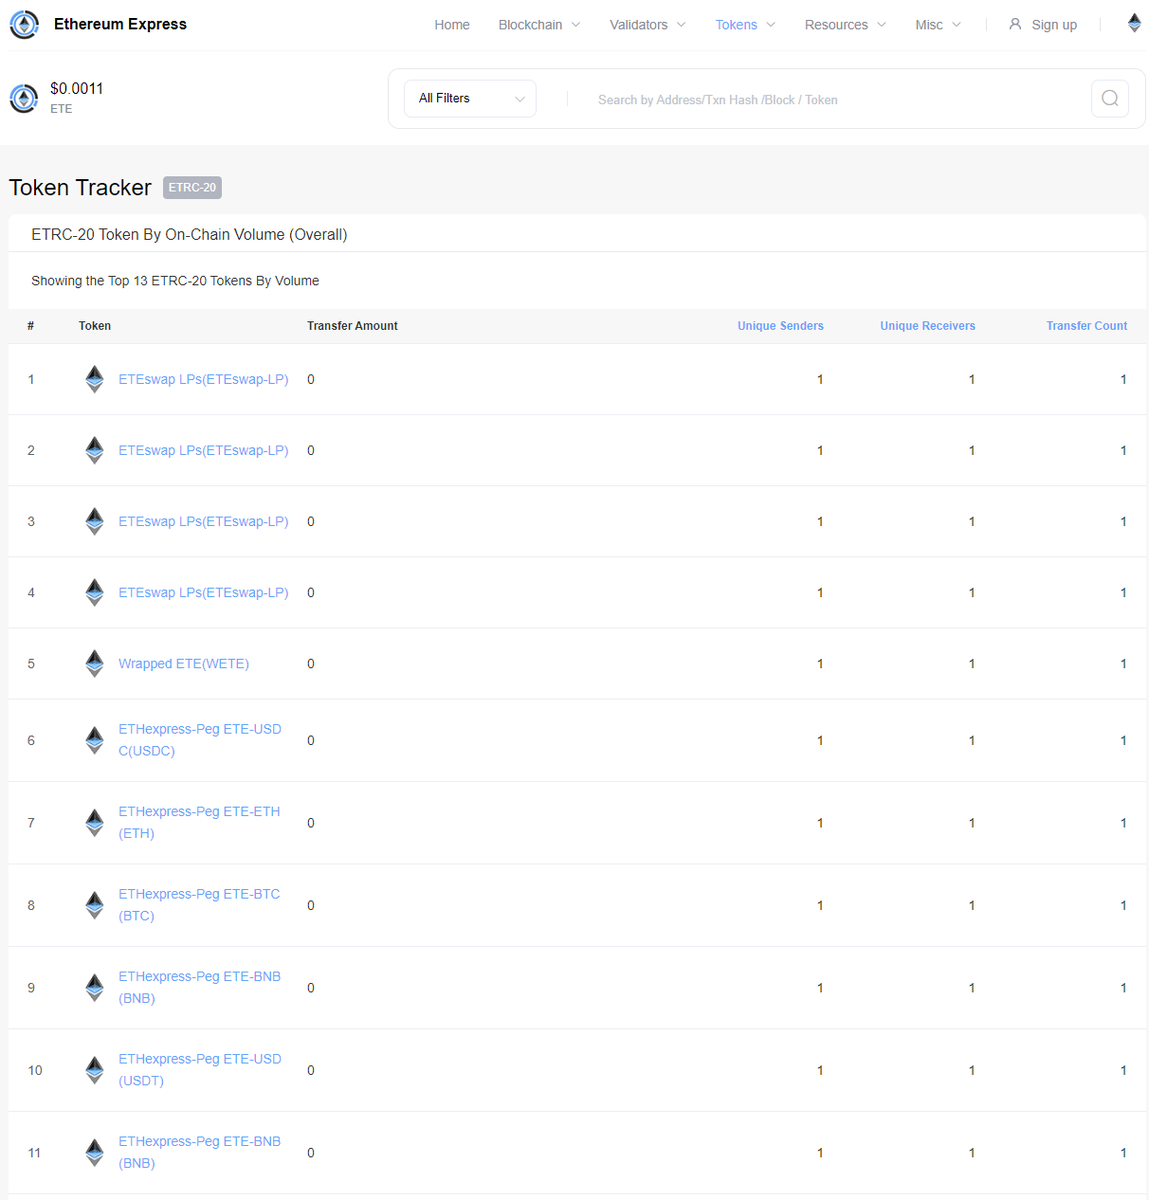This screenshot has height=1200, width=1149.
Task: Click the ETEswap LPs token logo in row 1
Action: (x=94, y=379)
